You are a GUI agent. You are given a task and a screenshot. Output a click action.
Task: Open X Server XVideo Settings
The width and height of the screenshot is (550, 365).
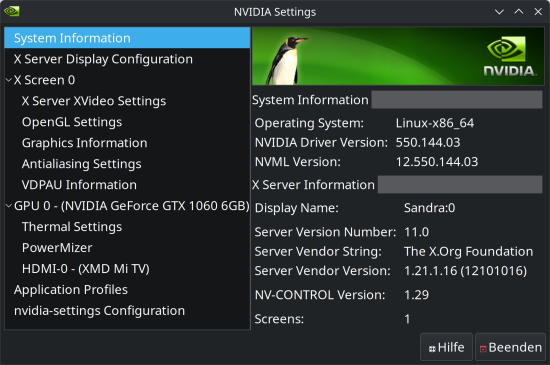click(127, 101)
